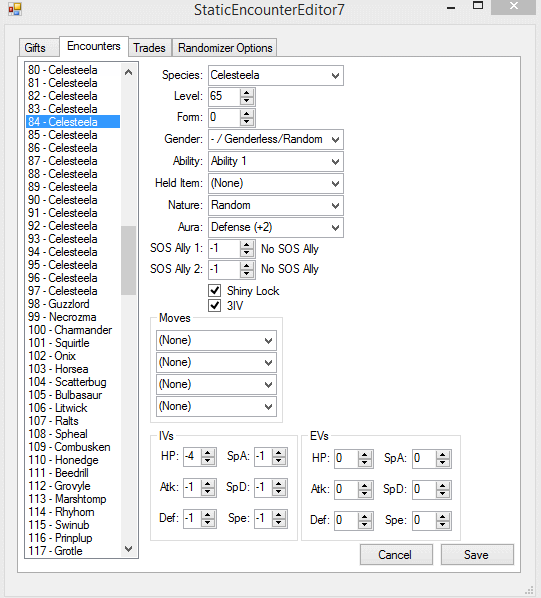Increase the HP IV with up arrow

click(208, 453)
